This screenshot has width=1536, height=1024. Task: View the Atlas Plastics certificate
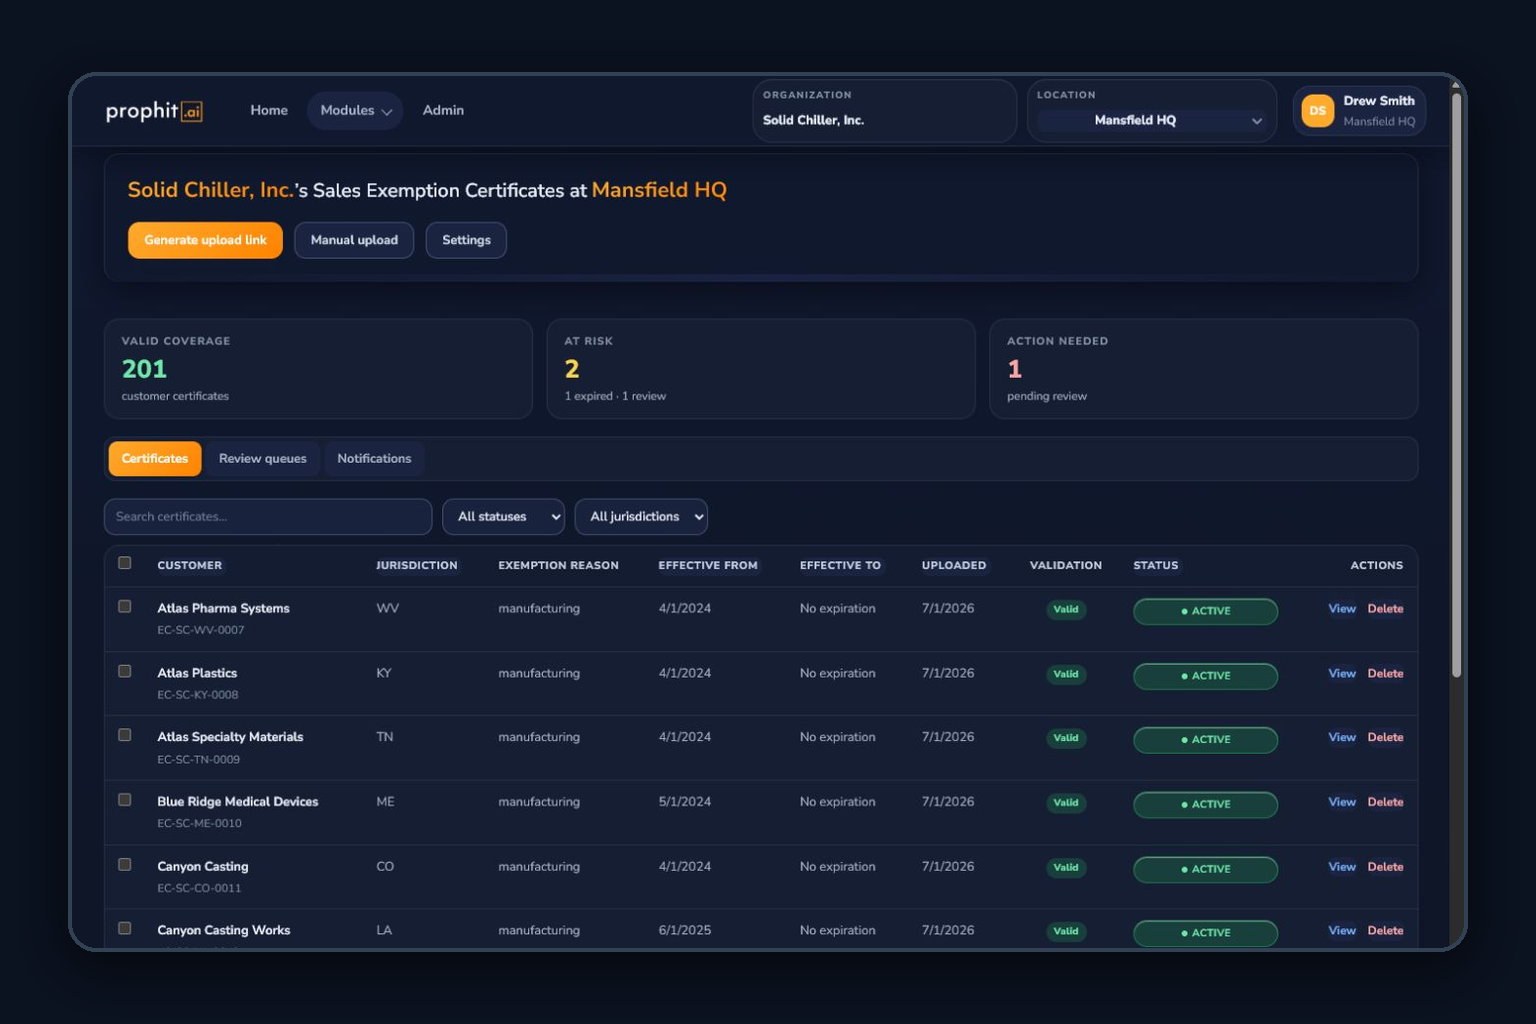pos(1342,674)
